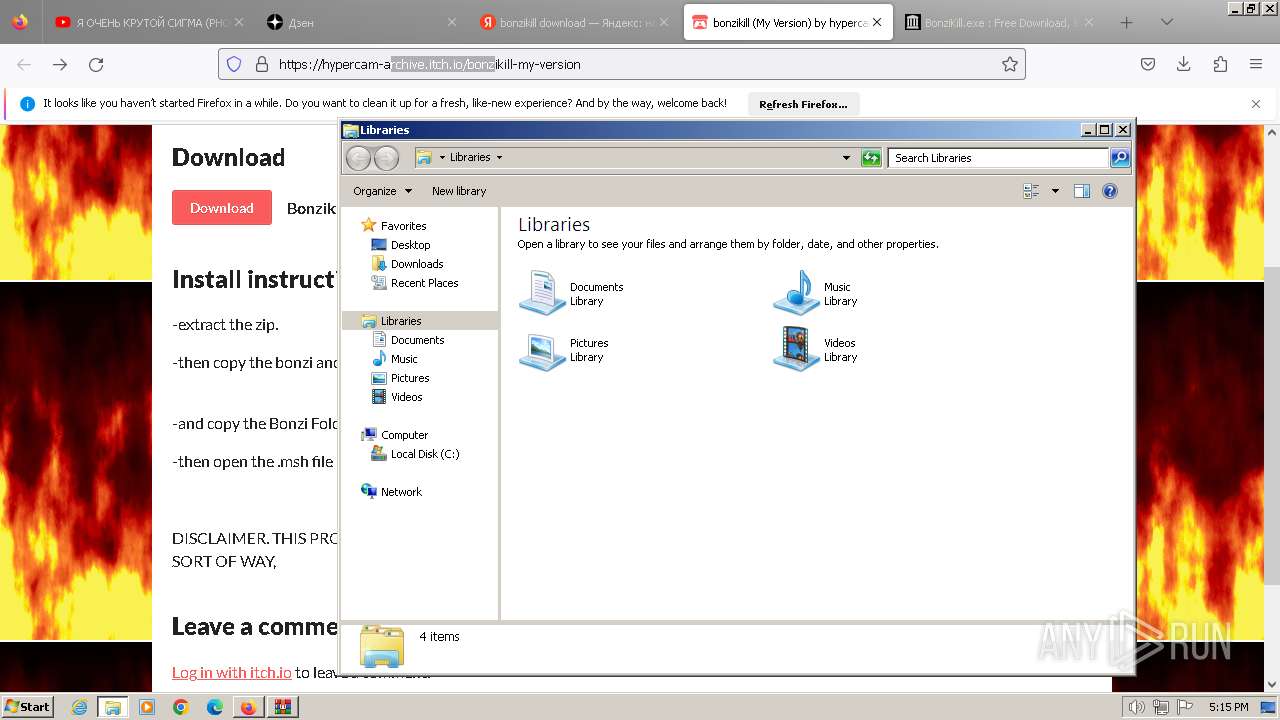Close the bonzikill (My Version) tab
The width and height of the screenshot is (1280, 720).
click(878, 22)
